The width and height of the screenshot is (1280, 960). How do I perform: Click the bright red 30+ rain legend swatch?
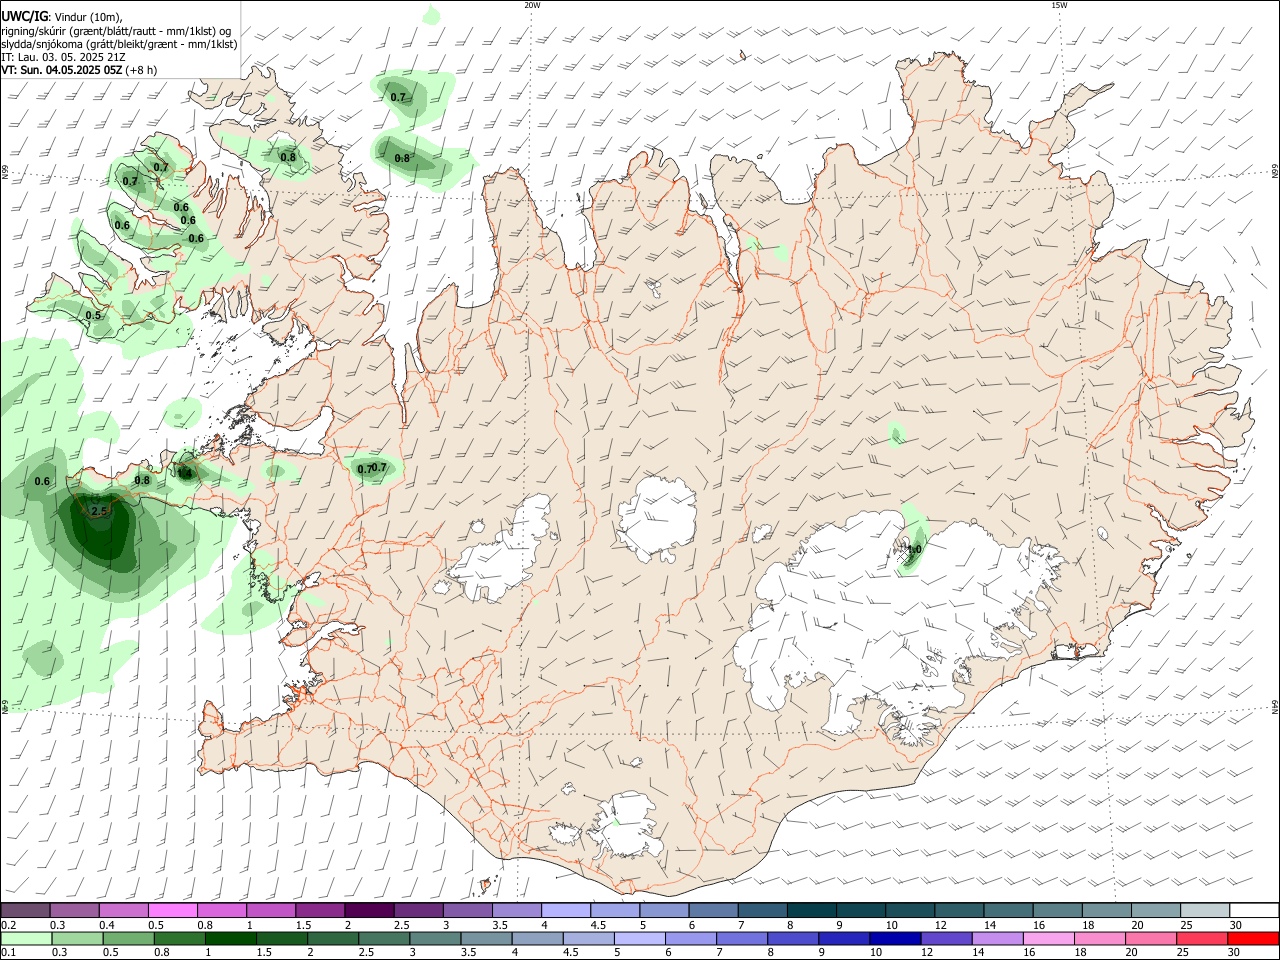click(x=1252, y=938)
